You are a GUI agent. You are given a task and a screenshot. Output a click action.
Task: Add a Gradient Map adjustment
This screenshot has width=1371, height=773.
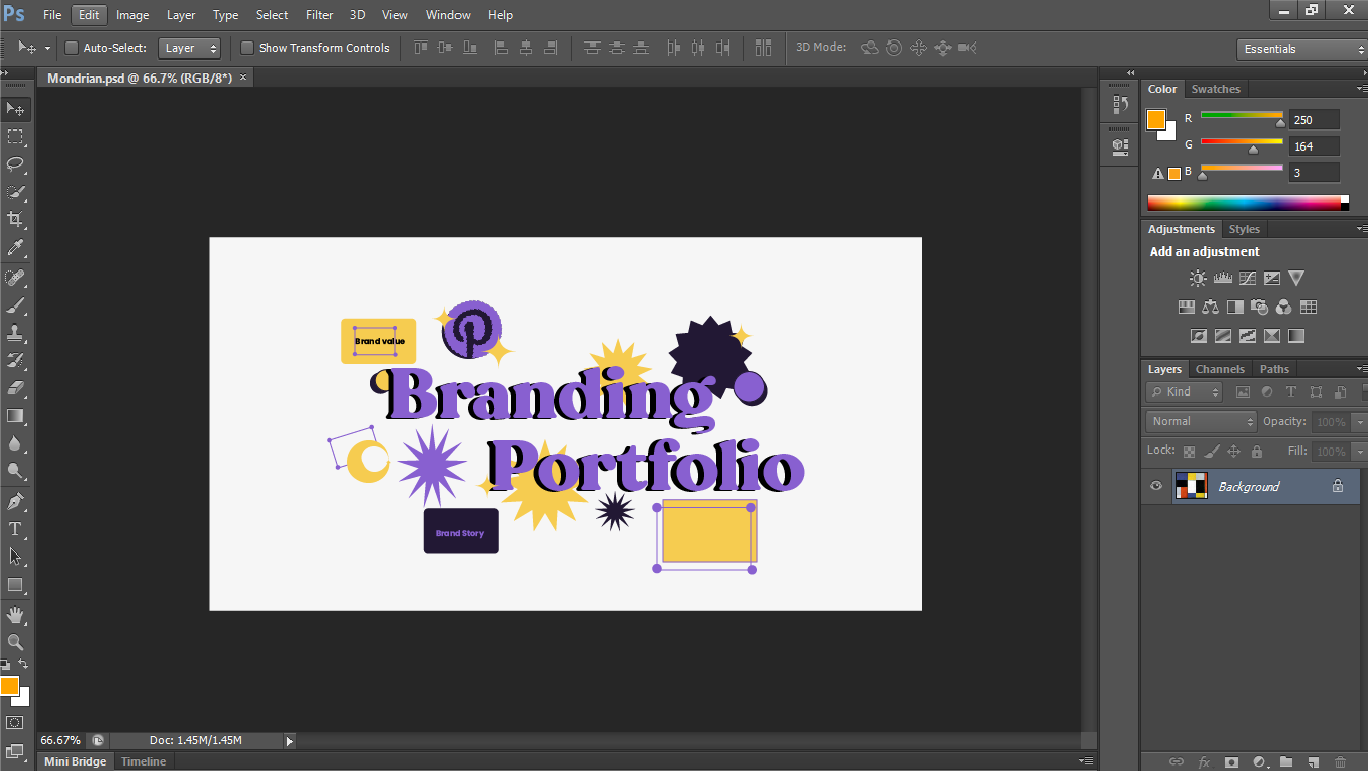(1296, 336)
